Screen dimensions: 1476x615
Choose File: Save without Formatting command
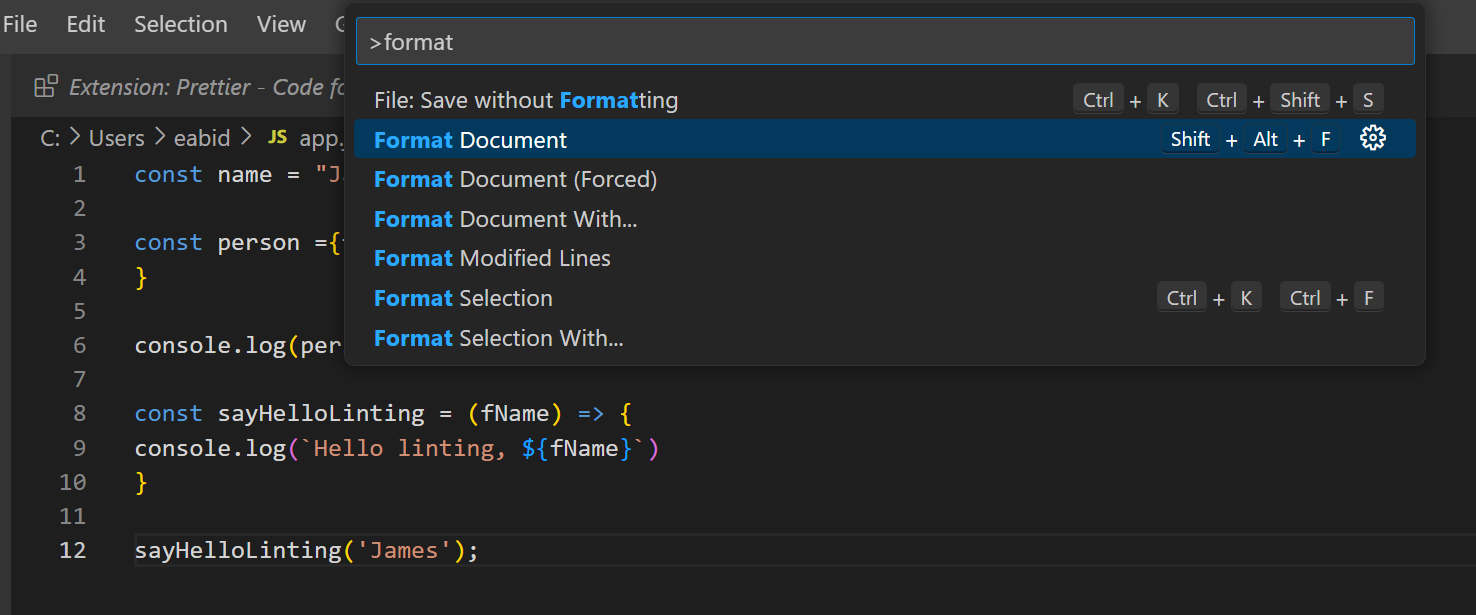click(526, 100)
